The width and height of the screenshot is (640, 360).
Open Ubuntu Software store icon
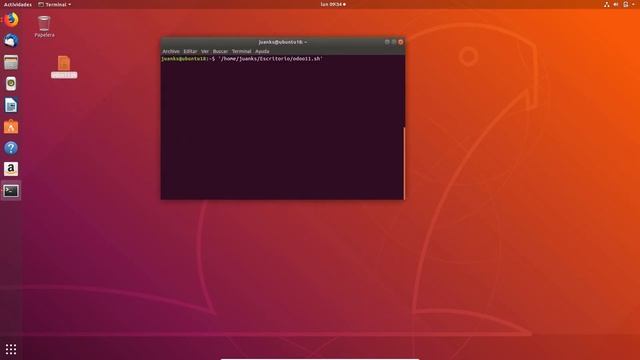(11, 127)
